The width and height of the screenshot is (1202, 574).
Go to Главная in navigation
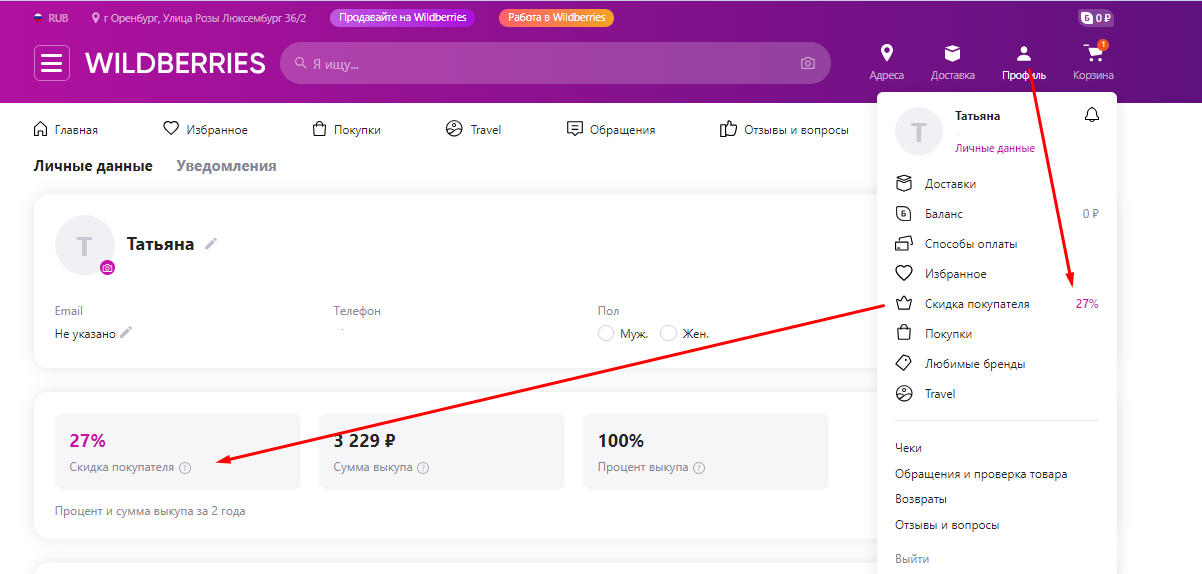coord(66,129)
